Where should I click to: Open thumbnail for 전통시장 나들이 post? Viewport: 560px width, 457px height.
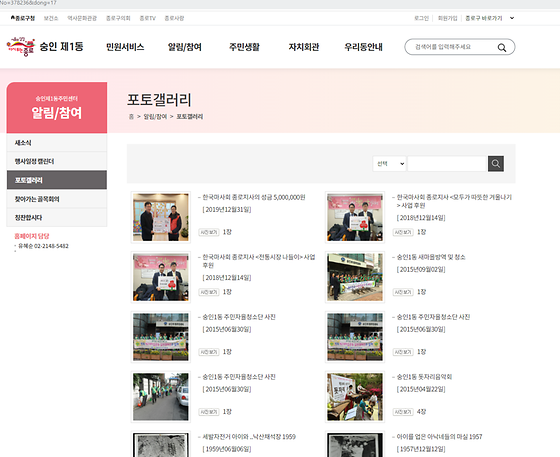161,277
